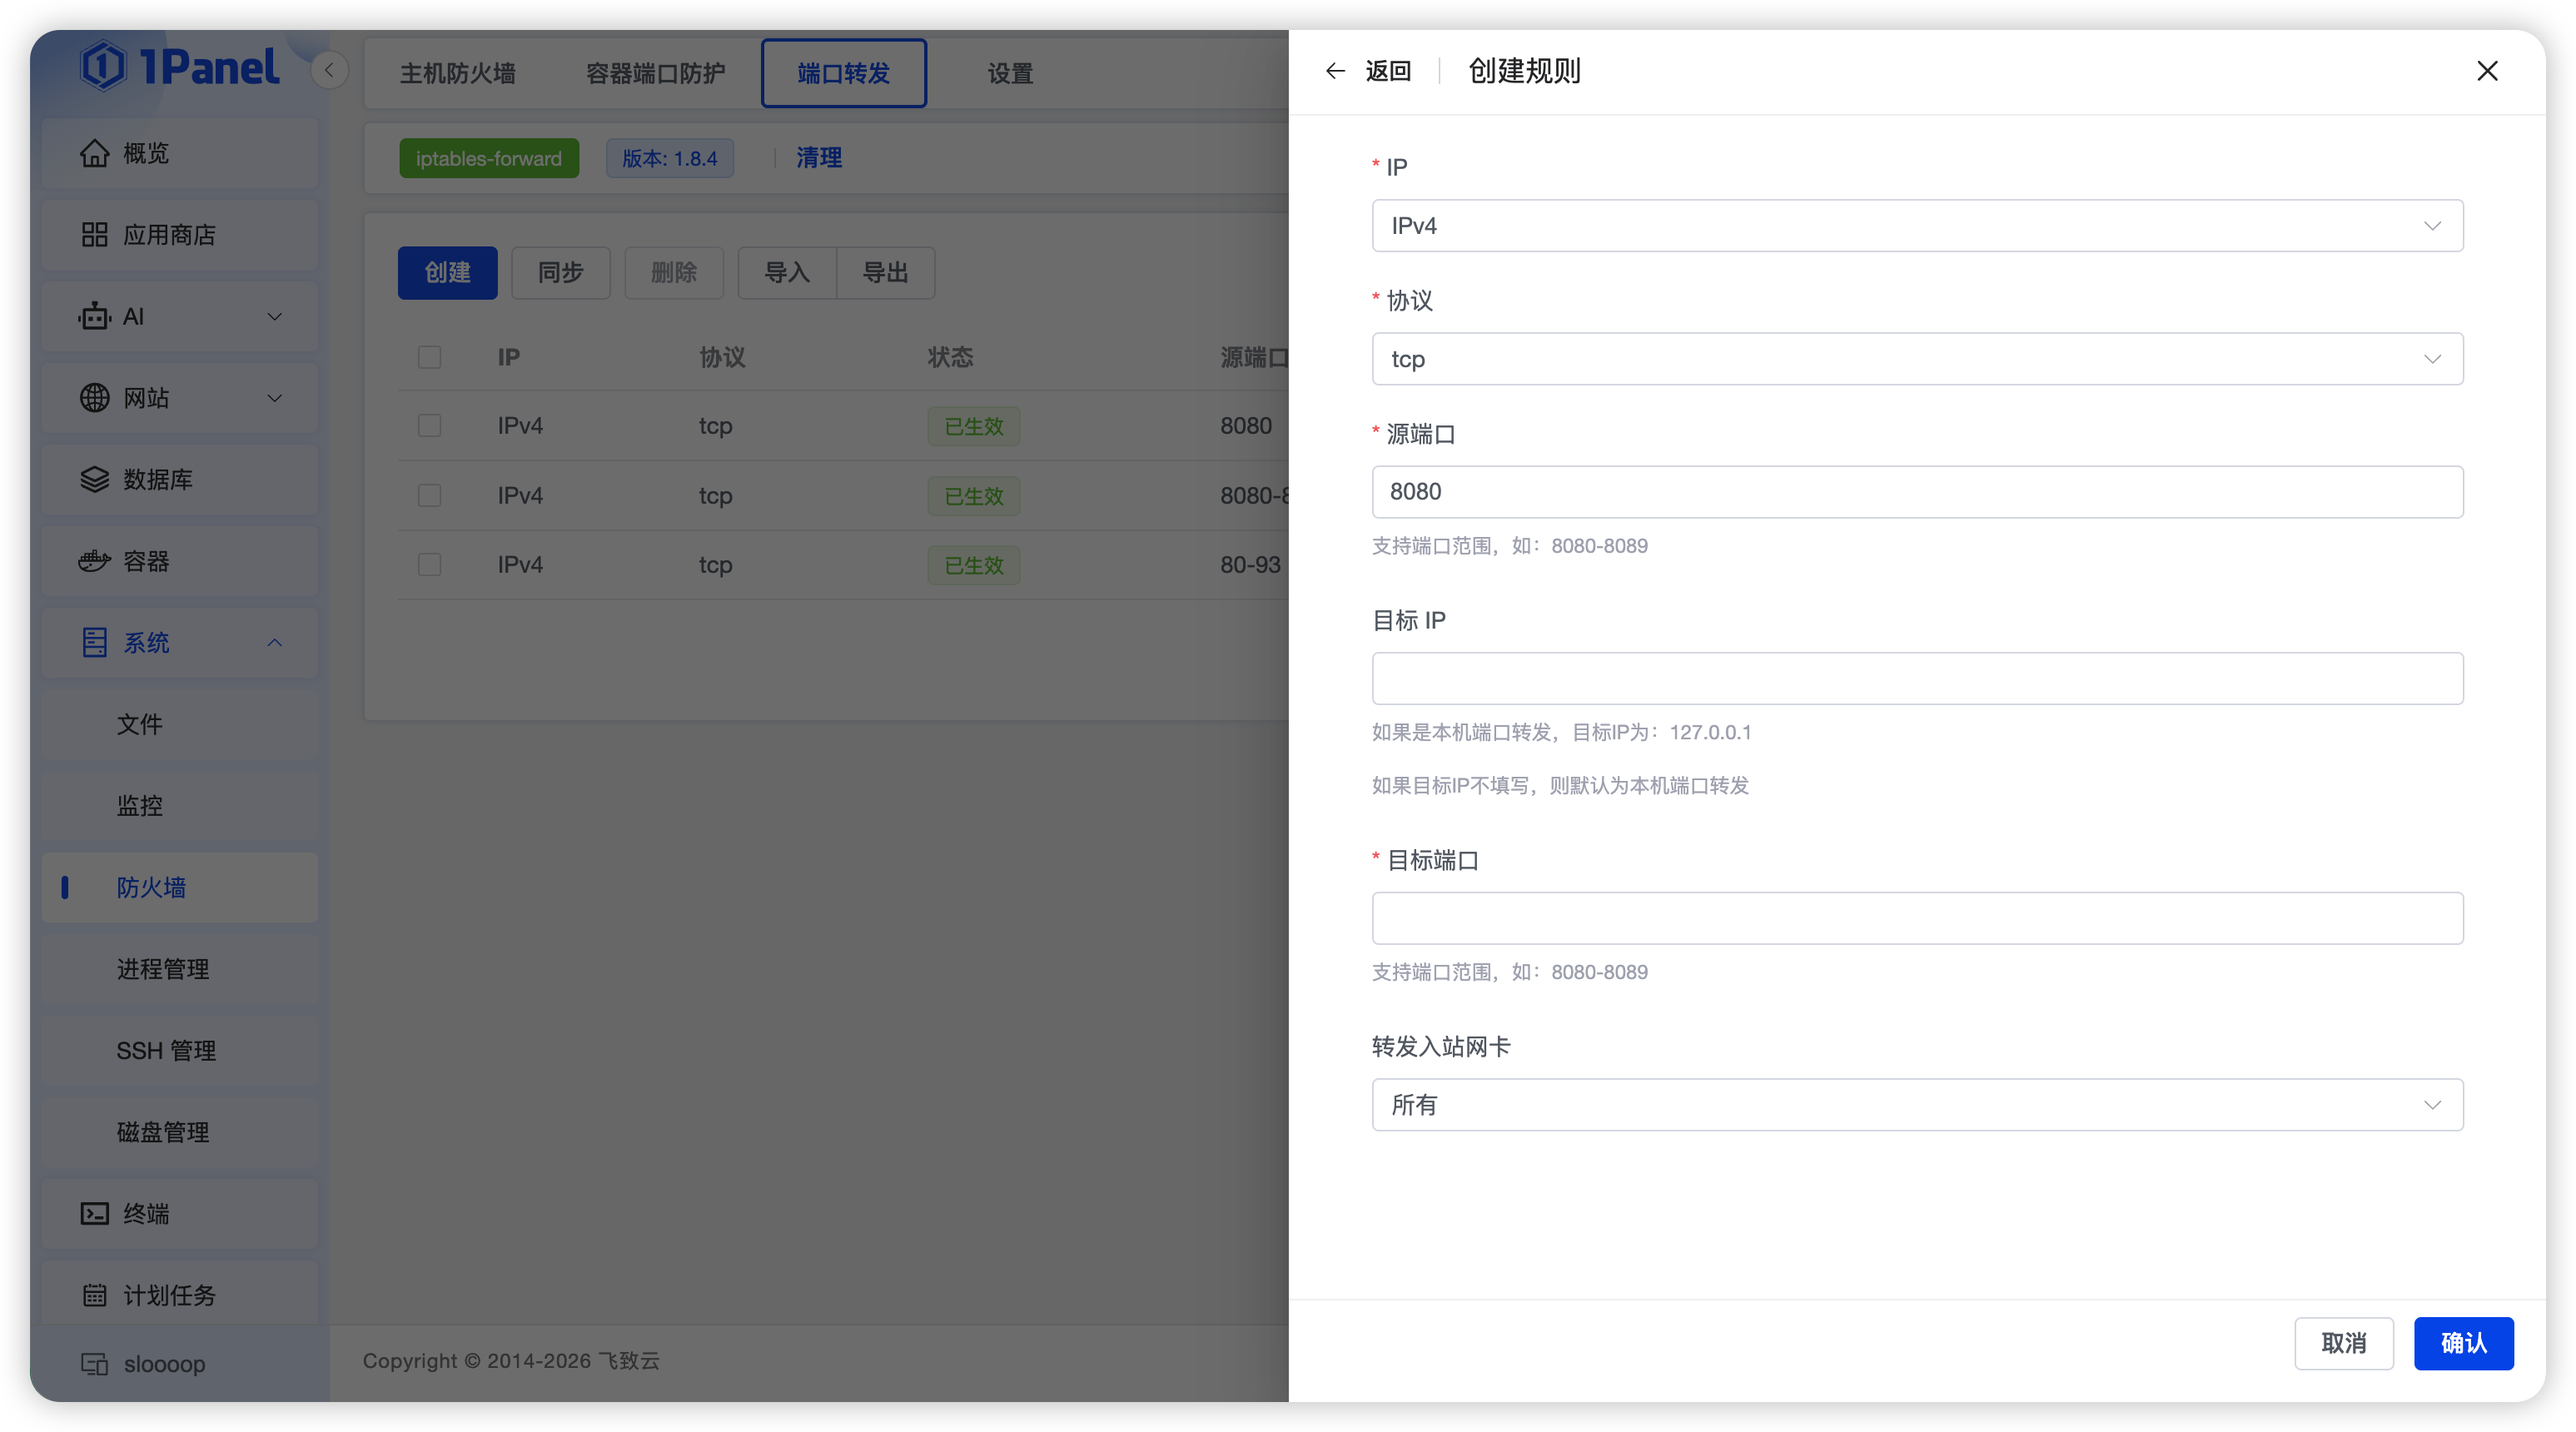Click the 系统 server icon
The width and height of the screenshot is (2576, 1432).
(x=95, y=642)
